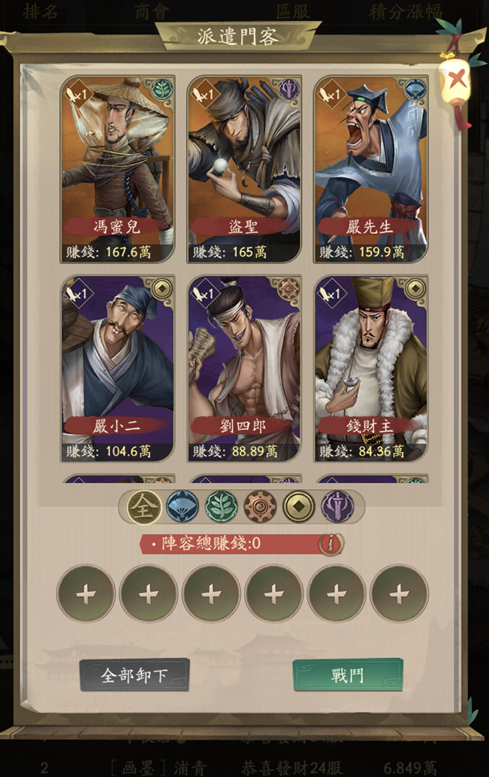Filter by gold coin attribute icon
Screen dimensions: 489x777
[x=299, y=507]
